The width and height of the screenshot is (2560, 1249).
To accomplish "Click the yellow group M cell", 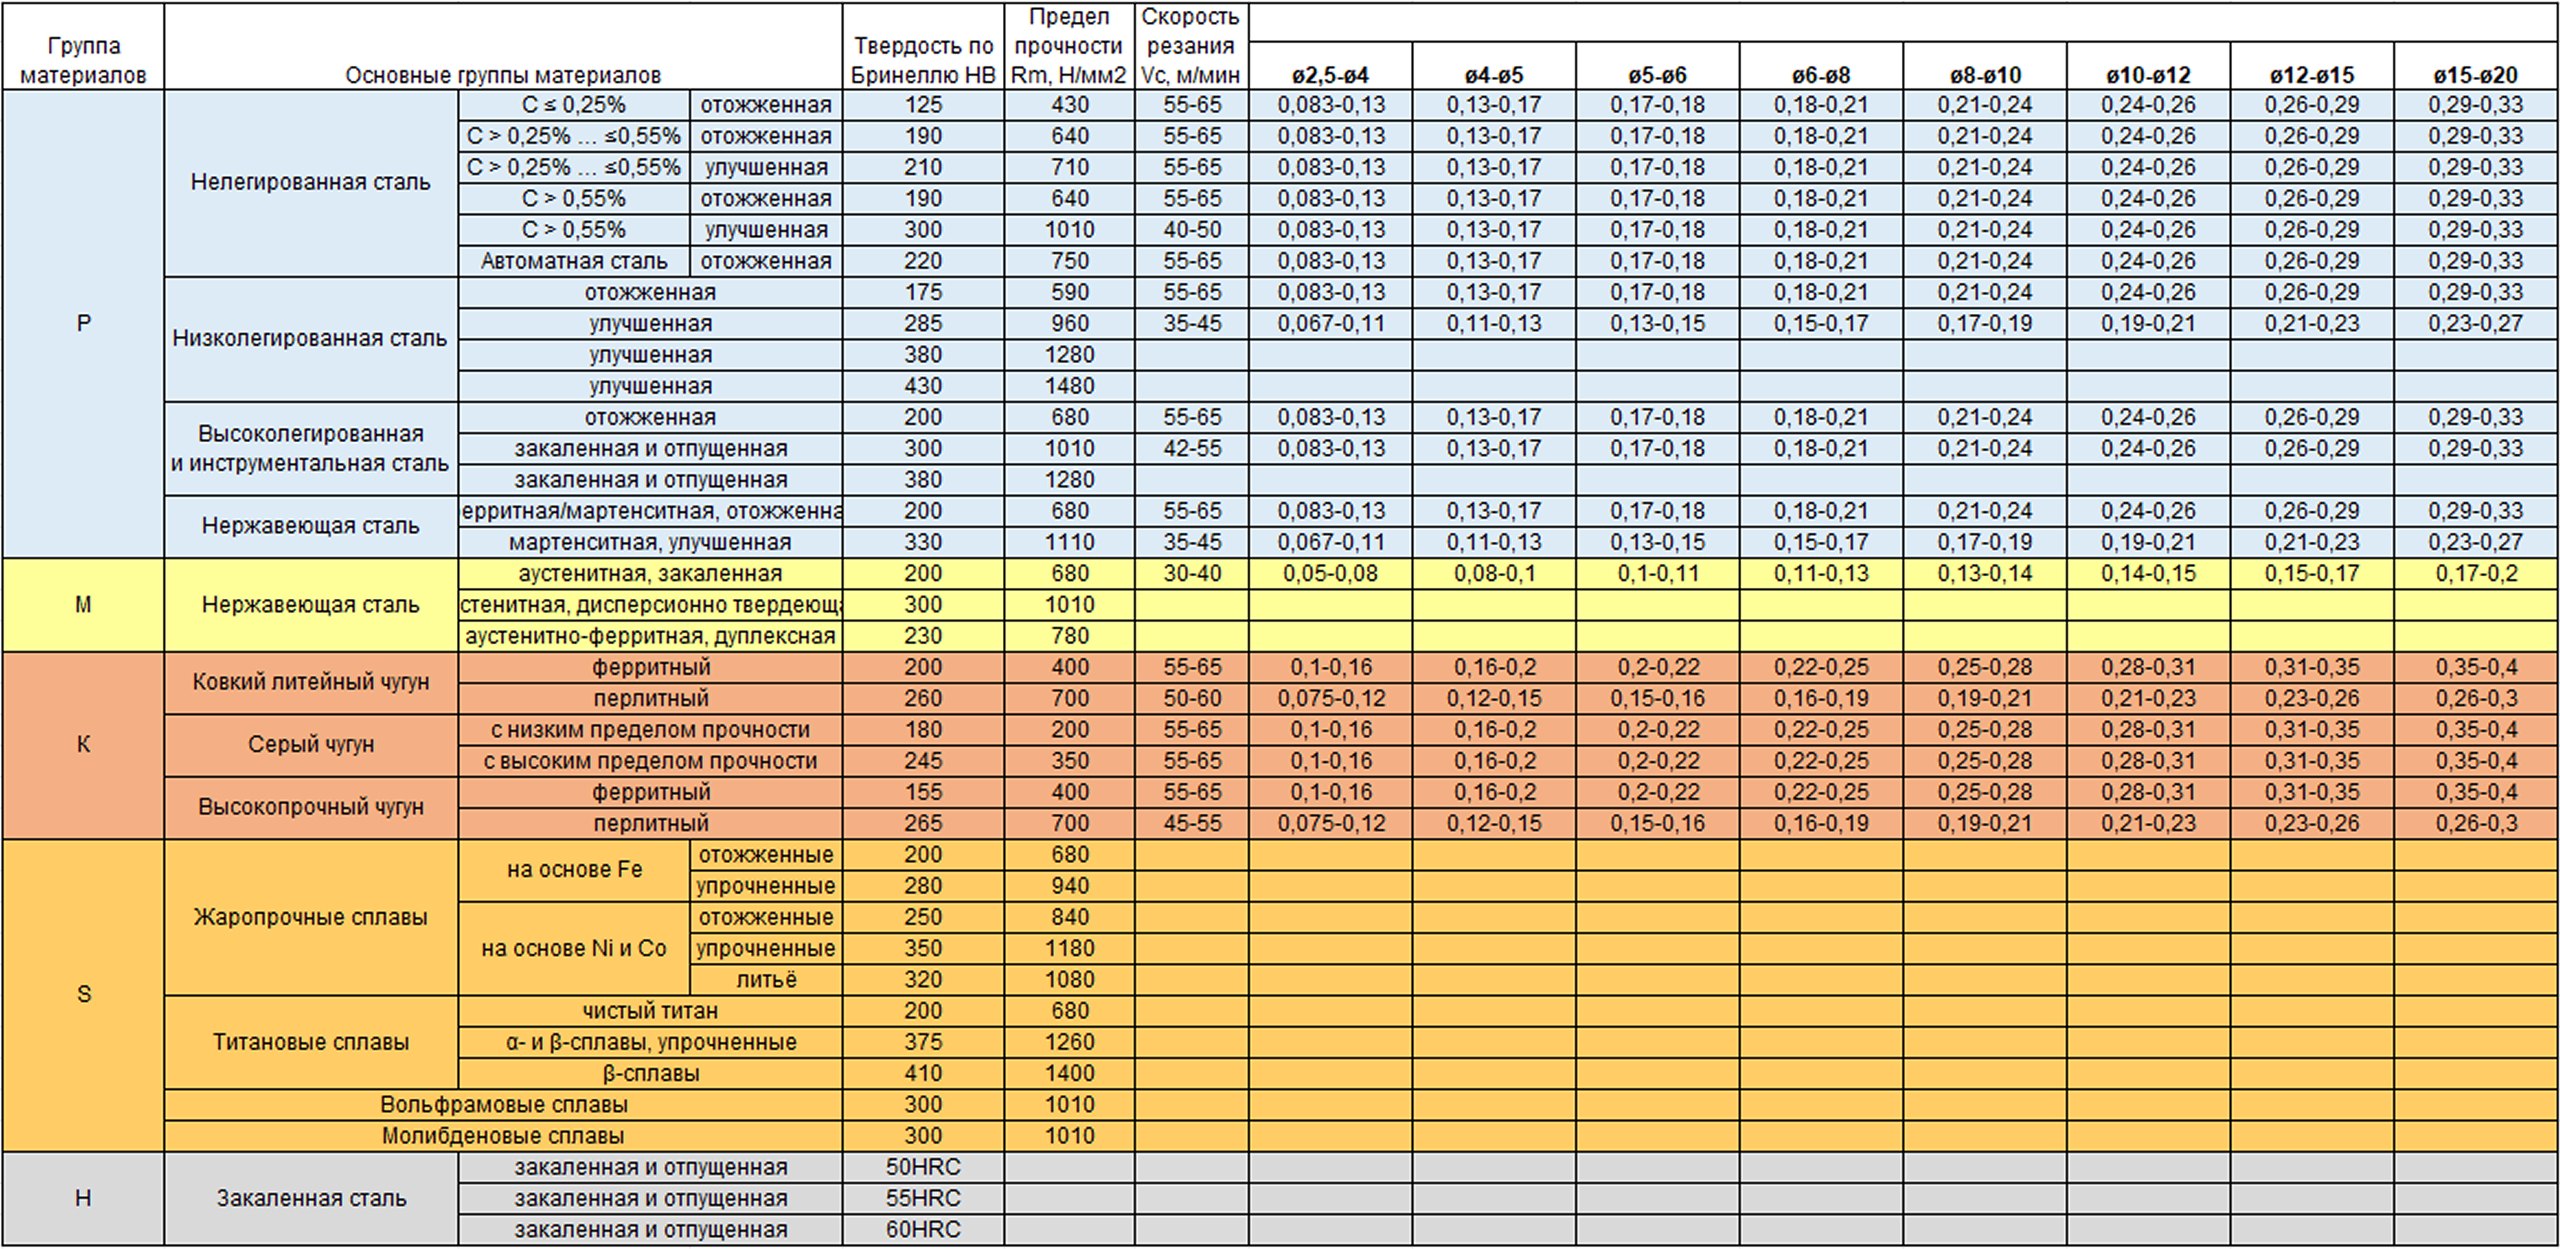I will [83, 604].
